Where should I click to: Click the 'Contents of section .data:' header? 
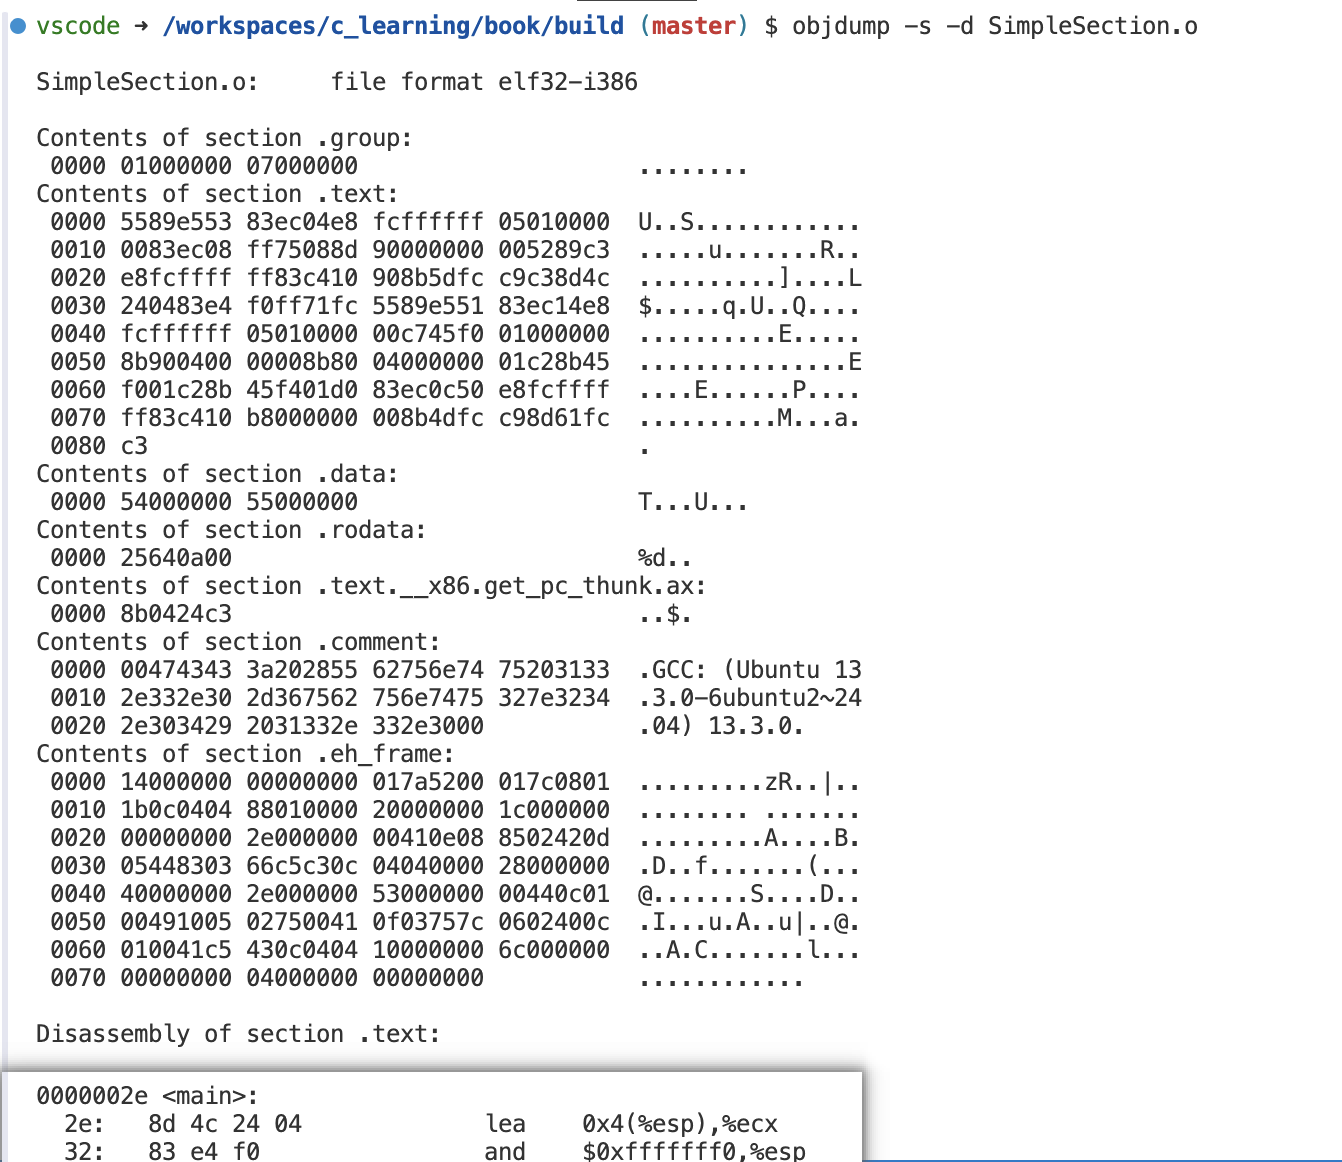point(217,474)
